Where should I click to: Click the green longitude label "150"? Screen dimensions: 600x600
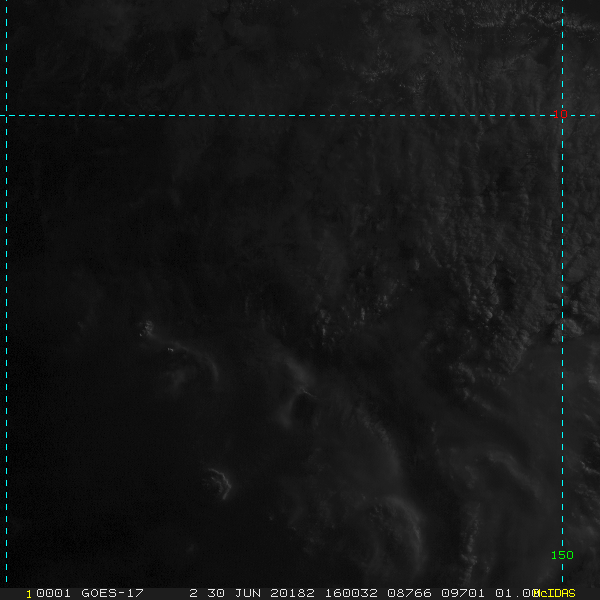562,555
